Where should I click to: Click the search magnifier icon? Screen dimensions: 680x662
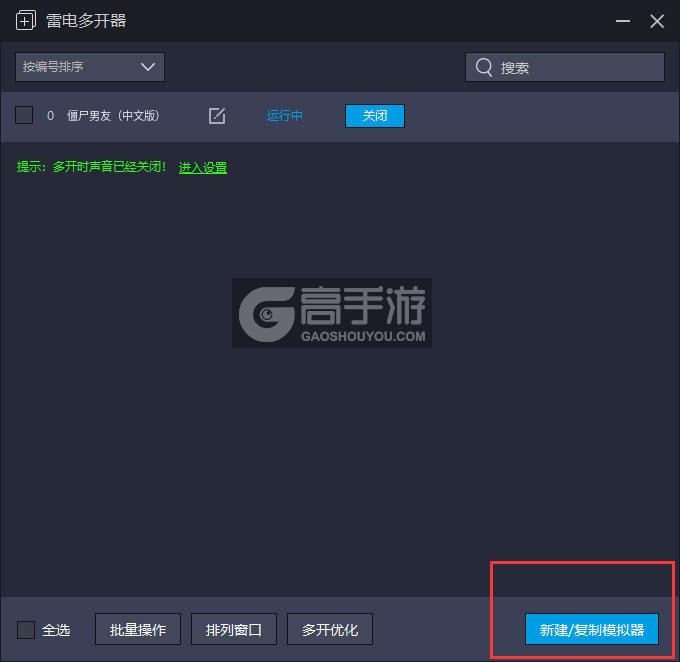click(x=484, y=68)
